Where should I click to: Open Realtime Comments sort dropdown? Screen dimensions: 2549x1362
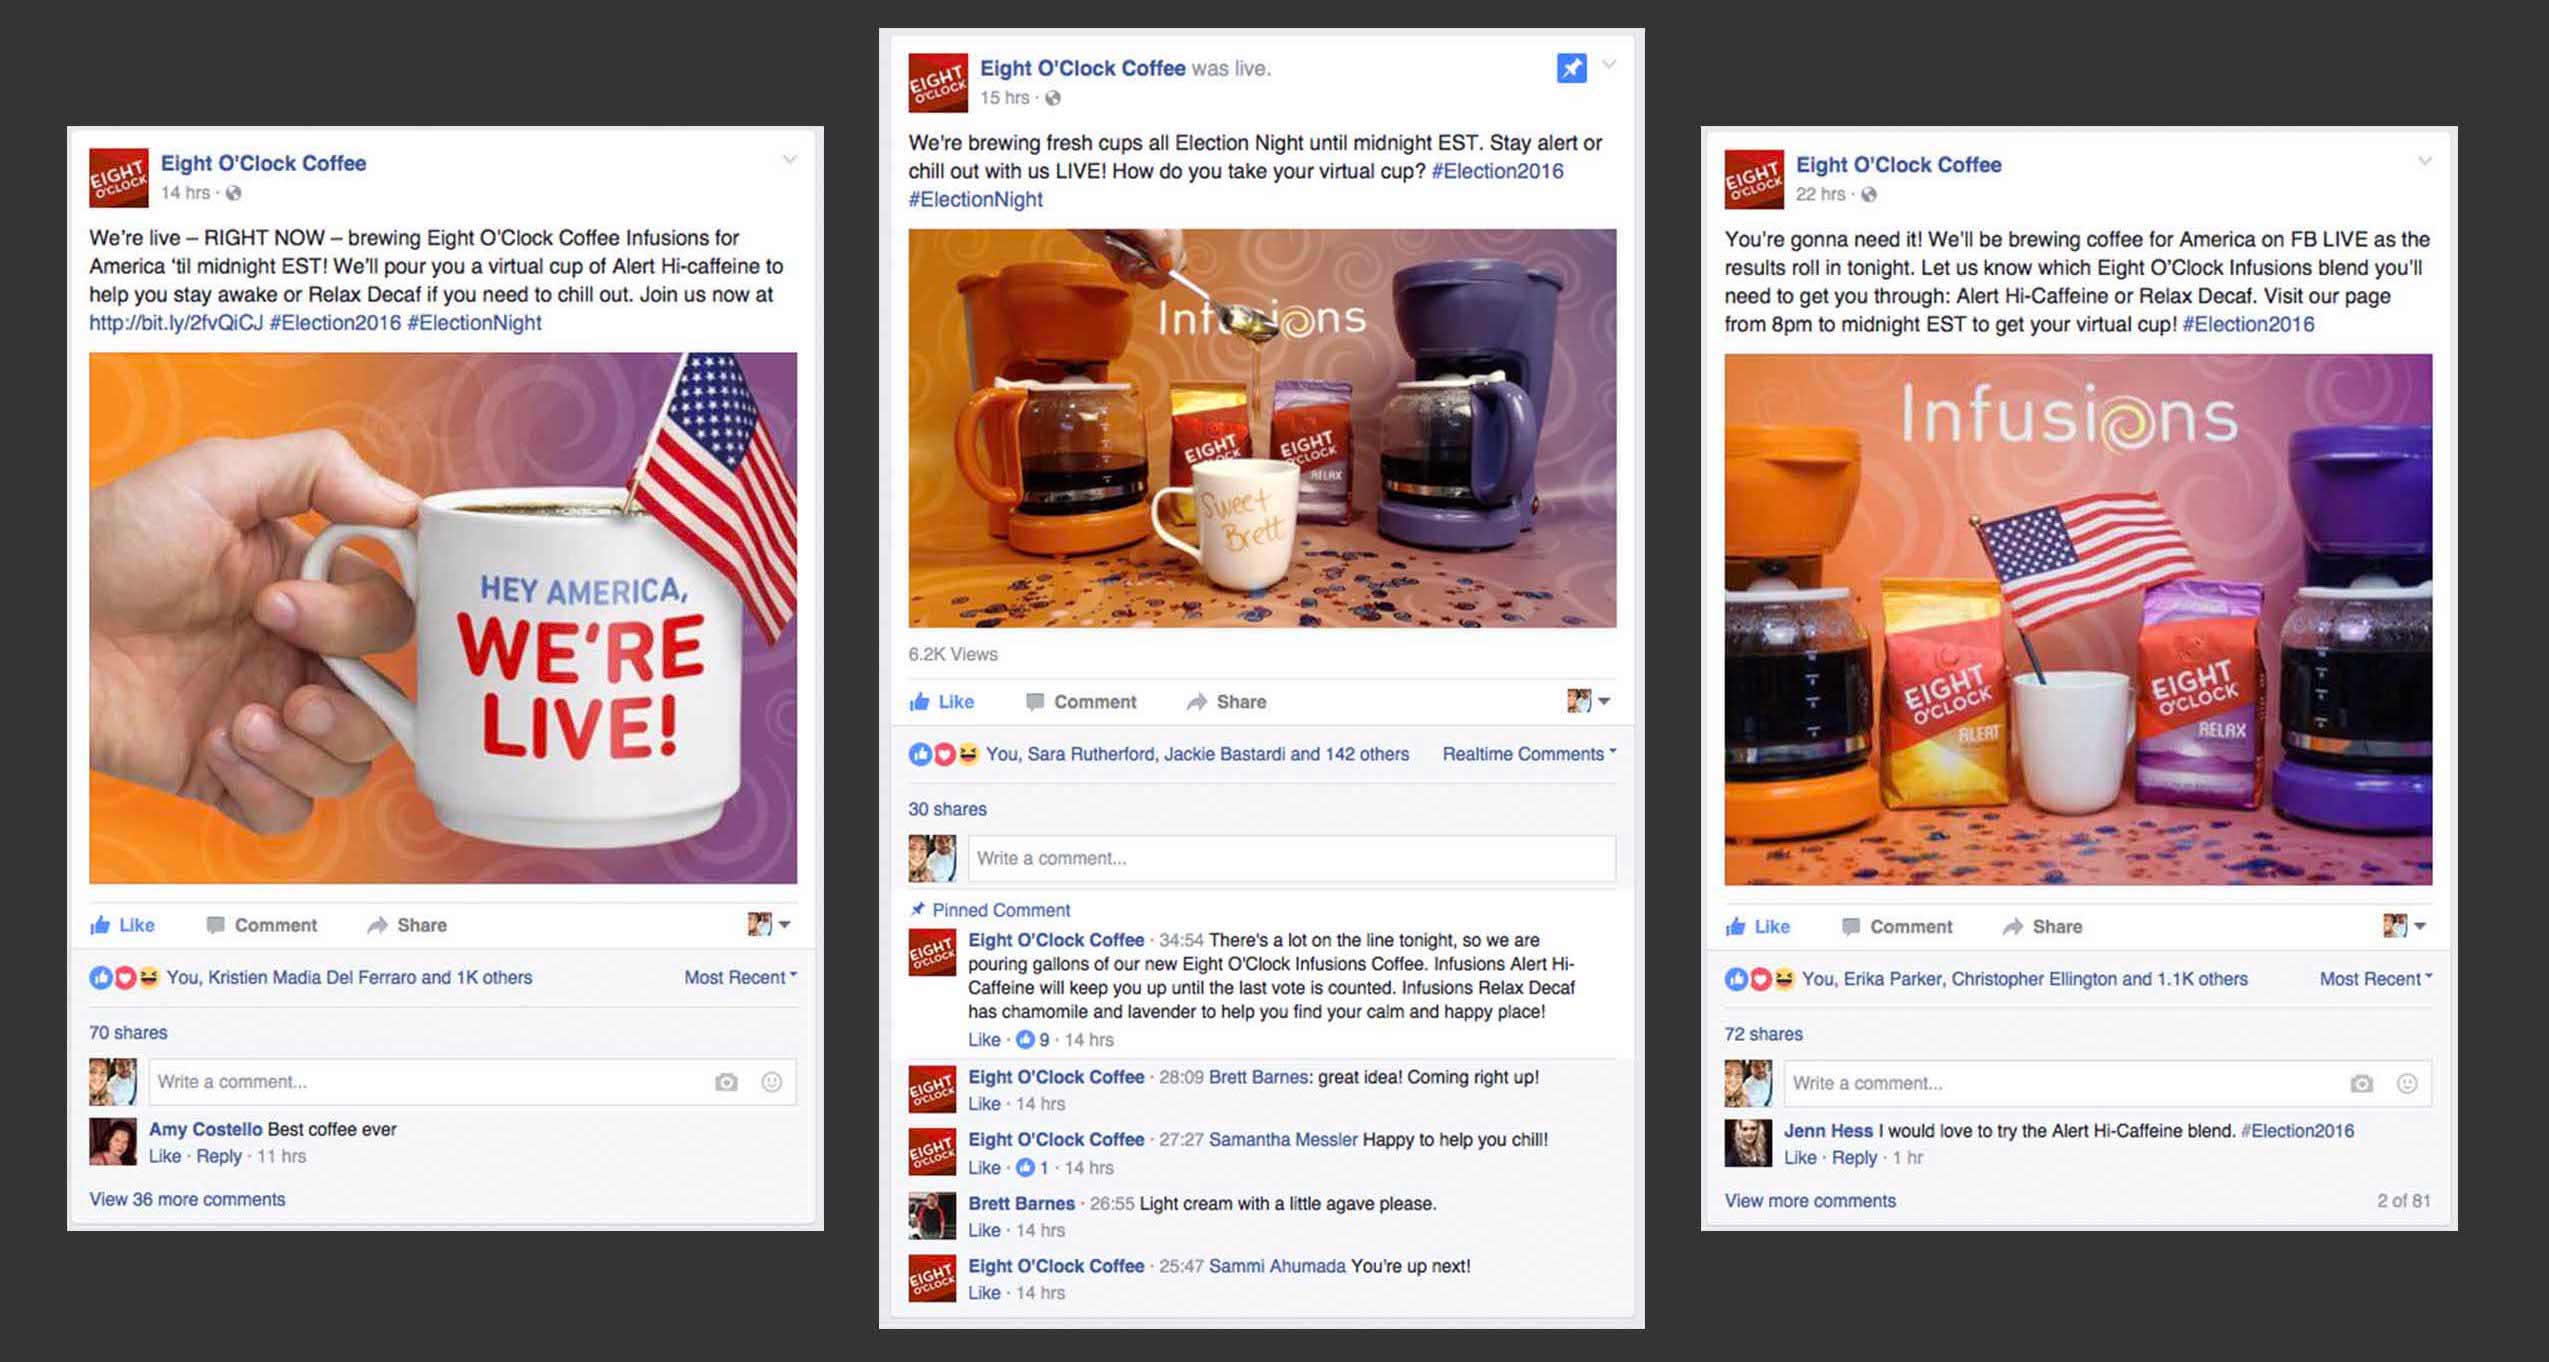1529,754
